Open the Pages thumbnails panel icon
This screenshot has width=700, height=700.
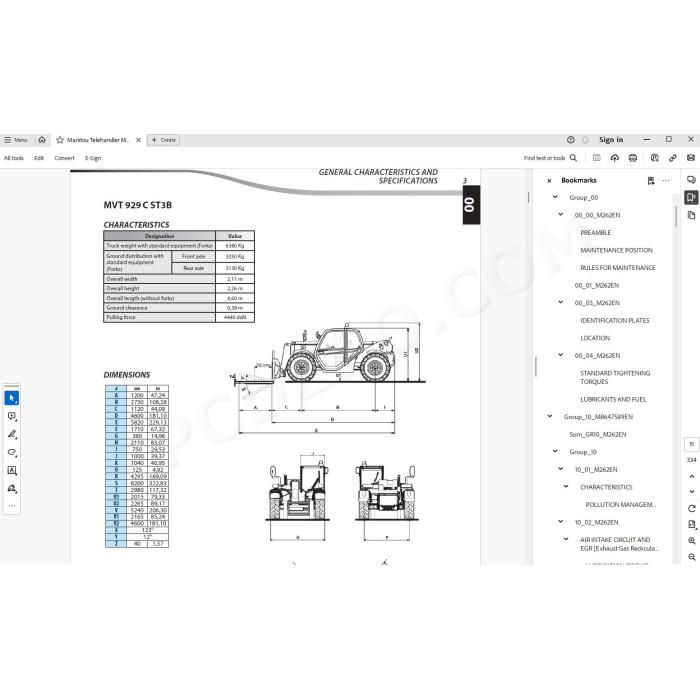point(691,215)
